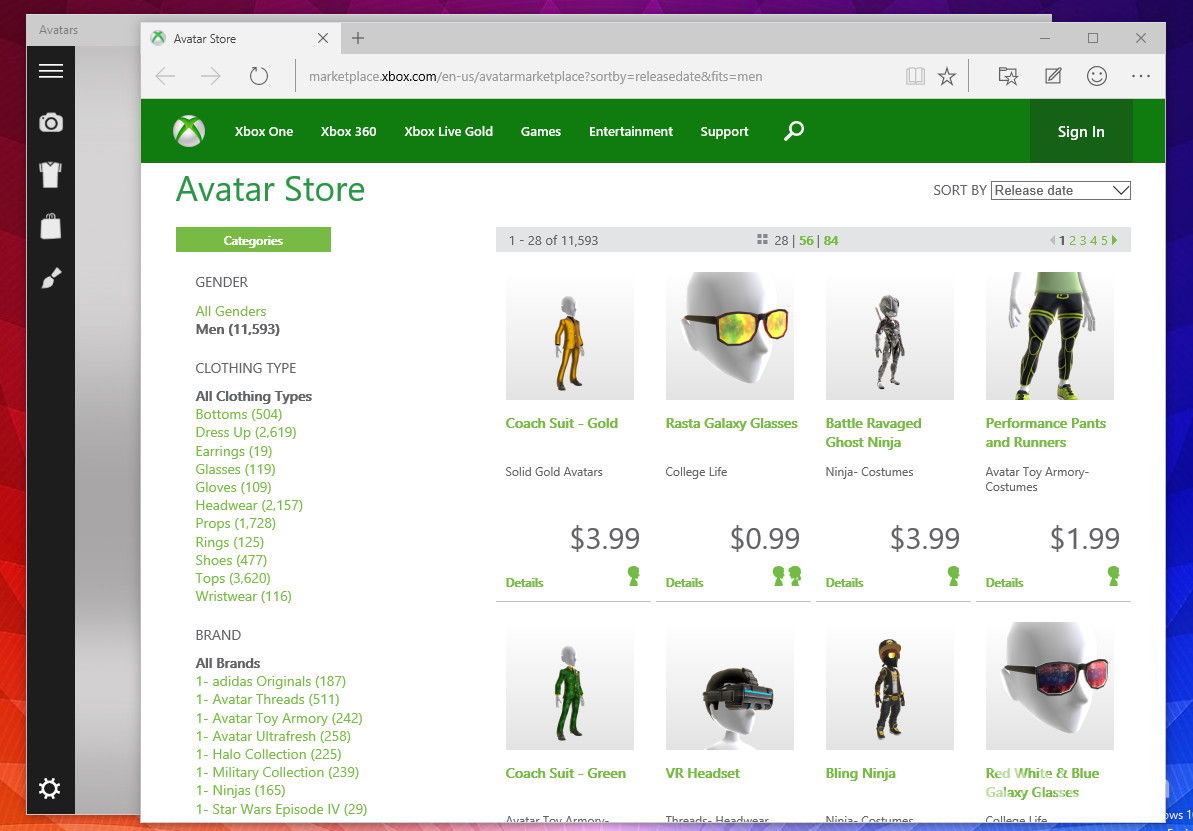Click the Sign In button
1193x831 pixels.
coord(1080,131)
